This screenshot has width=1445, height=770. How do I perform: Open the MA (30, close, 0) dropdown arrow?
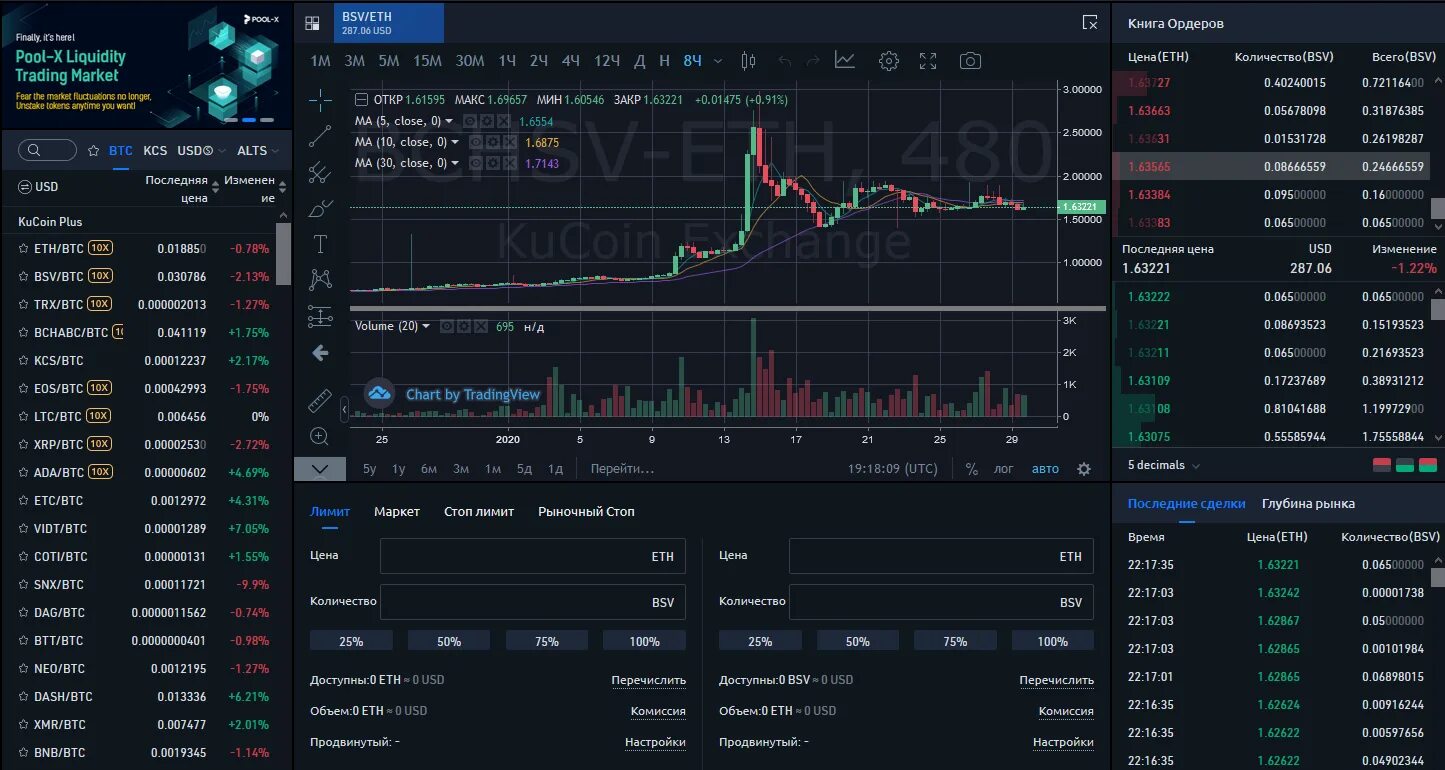click(456, 163)
